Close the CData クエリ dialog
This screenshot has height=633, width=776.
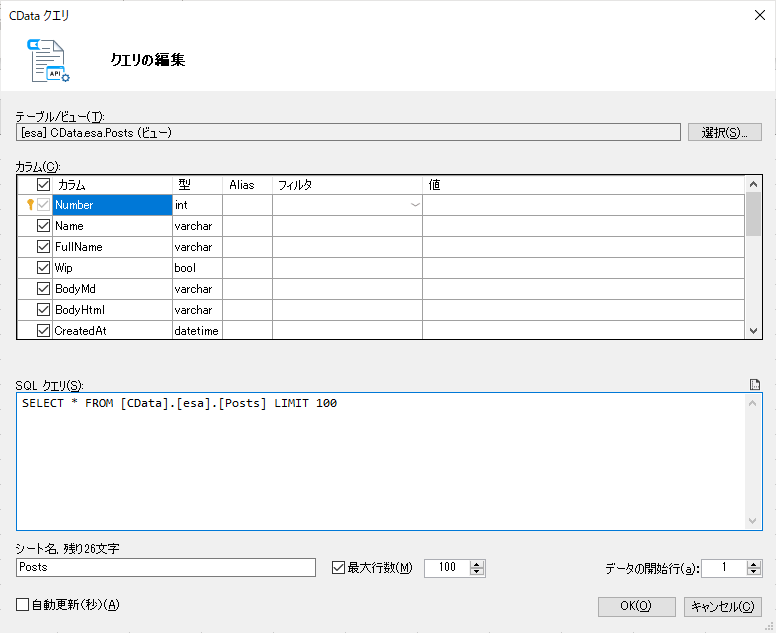click(760, 15)
